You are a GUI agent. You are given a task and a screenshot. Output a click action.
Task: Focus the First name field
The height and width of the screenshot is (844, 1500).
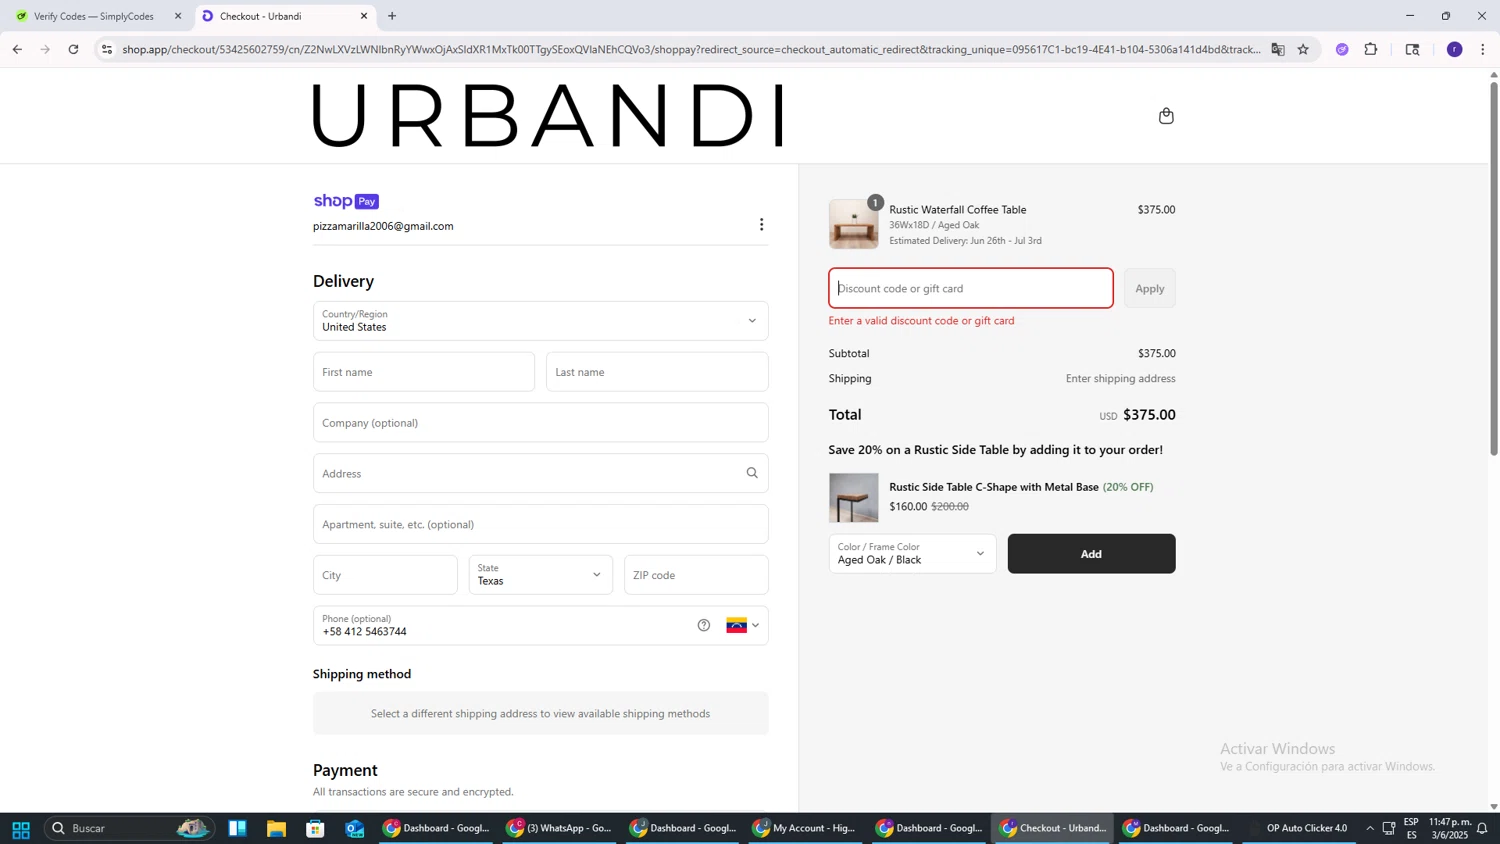pos(424,372)
